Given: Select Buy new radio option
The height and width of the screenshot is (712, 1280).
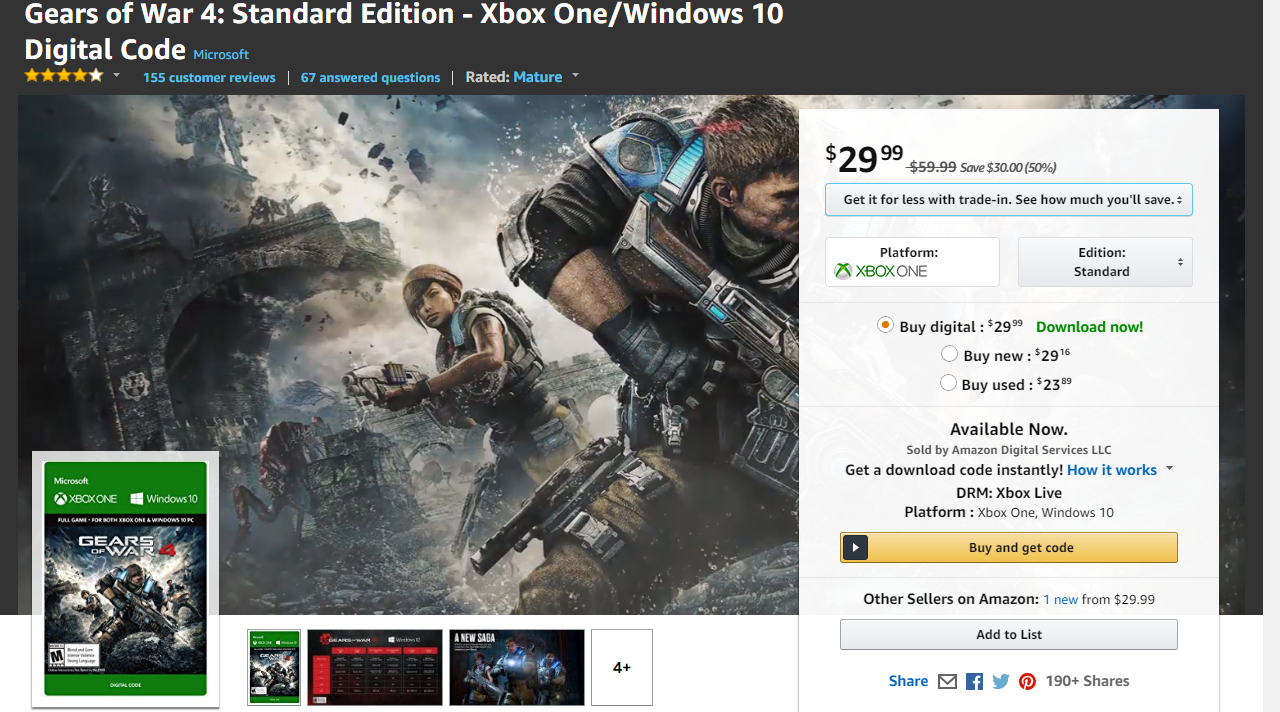Looking at the screenshot, I should 950,354.
